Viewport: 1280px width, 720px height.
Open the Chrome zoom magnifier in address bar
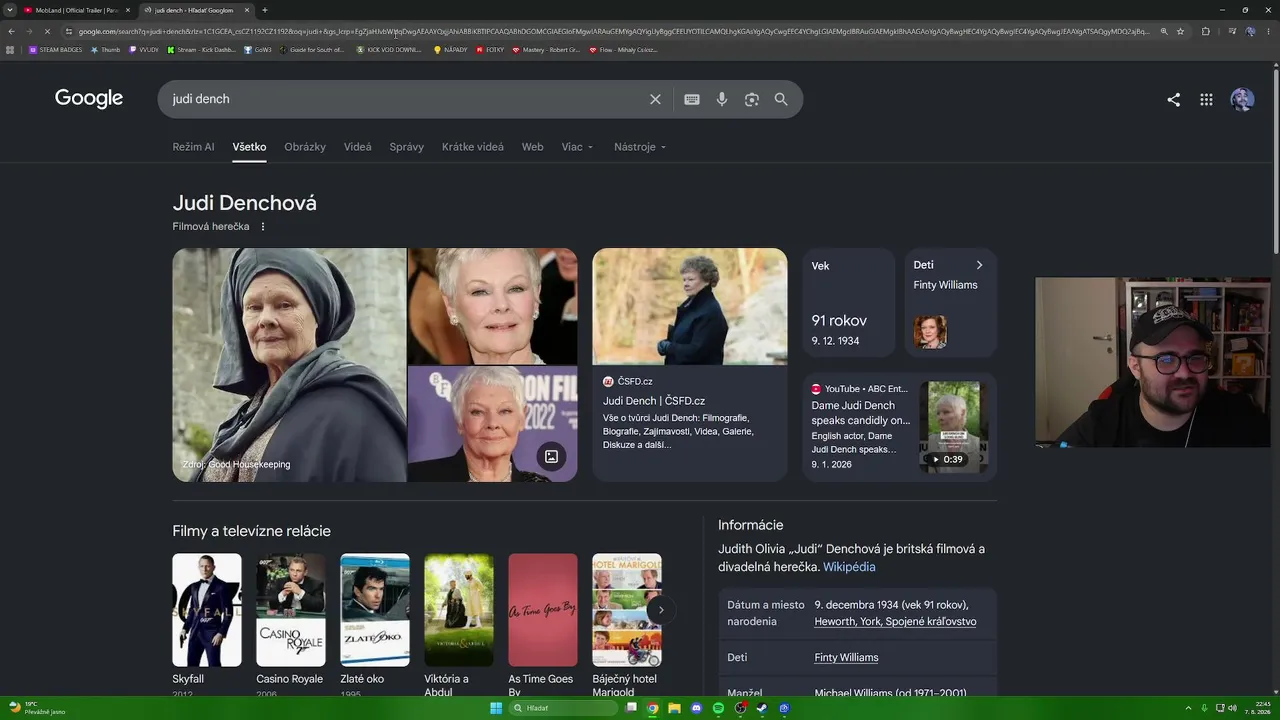click(x=1164, y=31)
